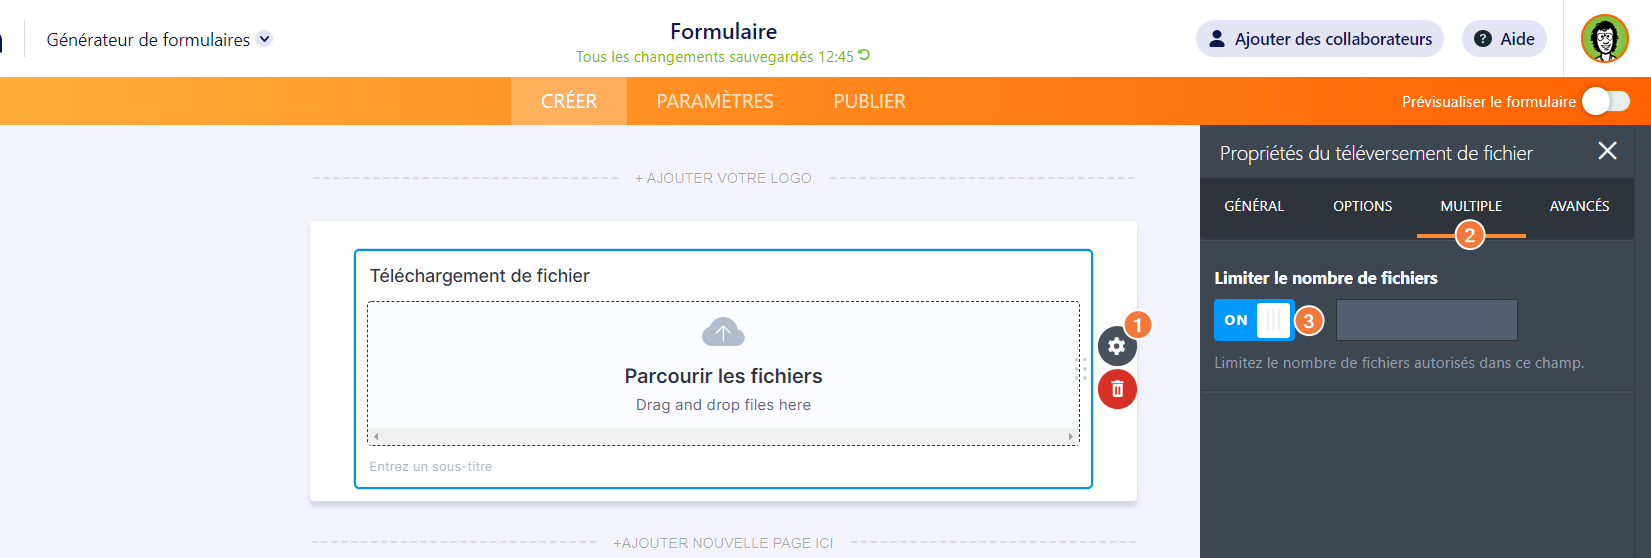Click the cloud upload icon
The image size is (1651, 558).
[723, 332]
